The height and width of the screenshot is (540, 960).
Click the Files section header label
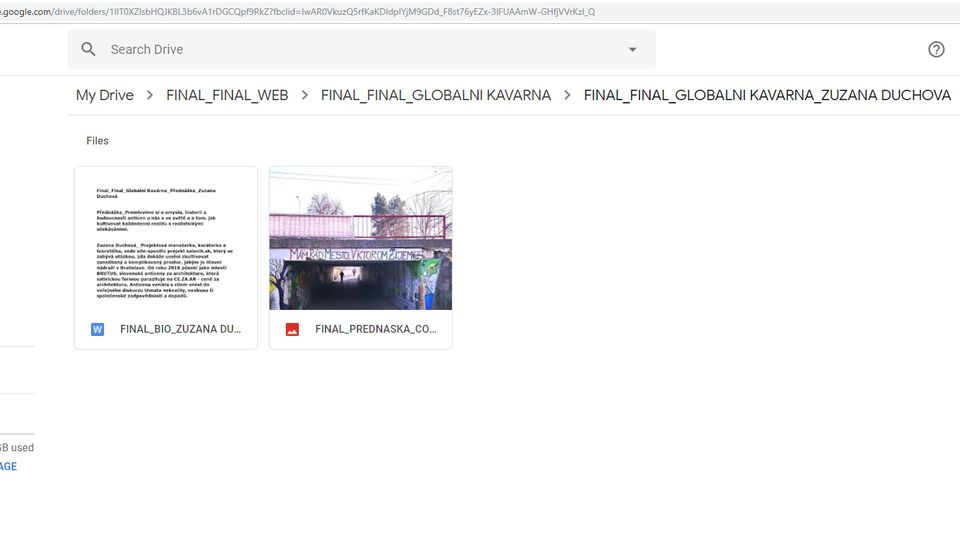tap(97, 141)
